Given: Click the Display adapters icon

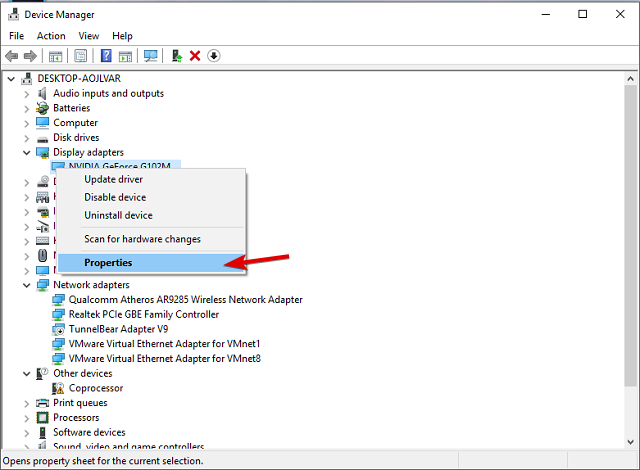Looking at the screenshot, I should pos(42,153).
